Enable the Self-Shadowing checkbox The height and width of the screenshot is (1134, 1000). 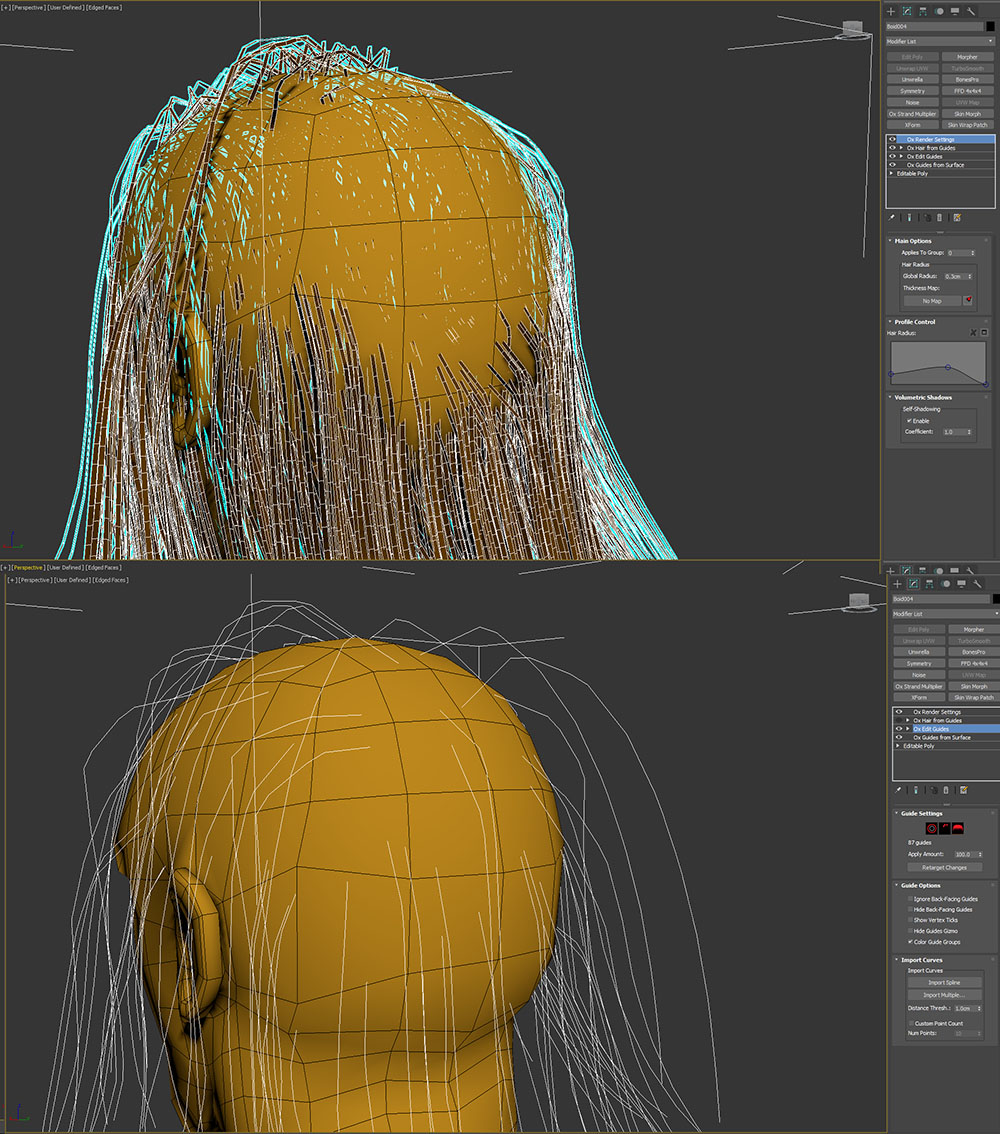908,421
